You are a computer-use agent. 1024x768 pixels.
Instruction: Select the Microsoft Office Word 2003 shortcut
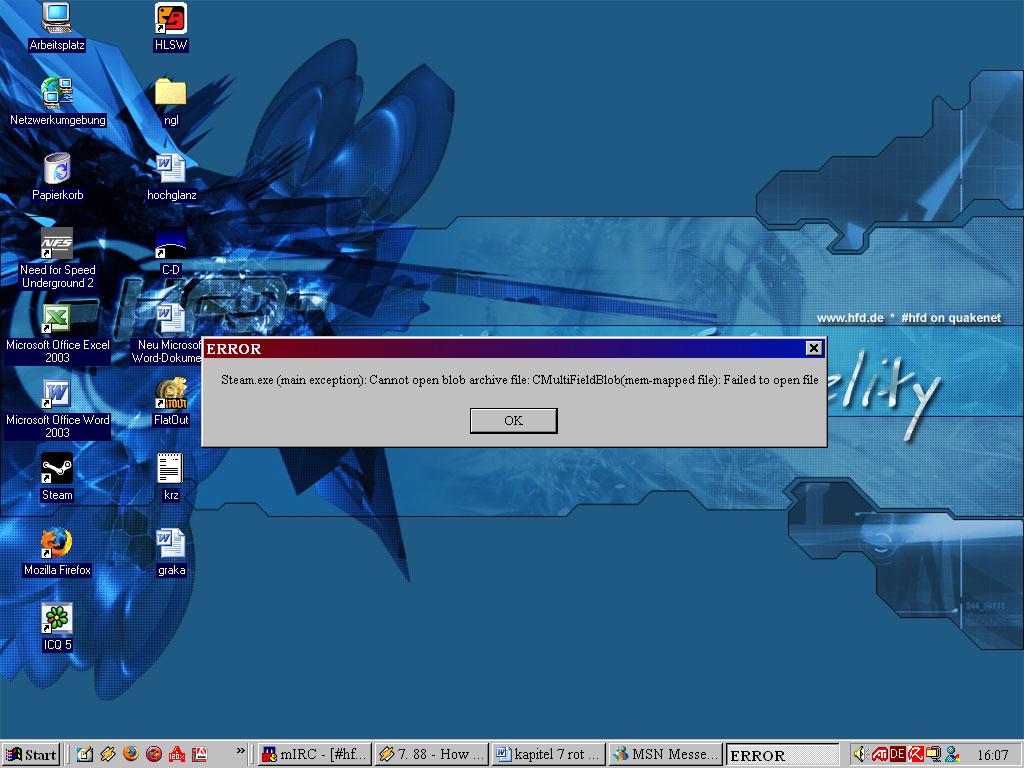pos(57,408)
